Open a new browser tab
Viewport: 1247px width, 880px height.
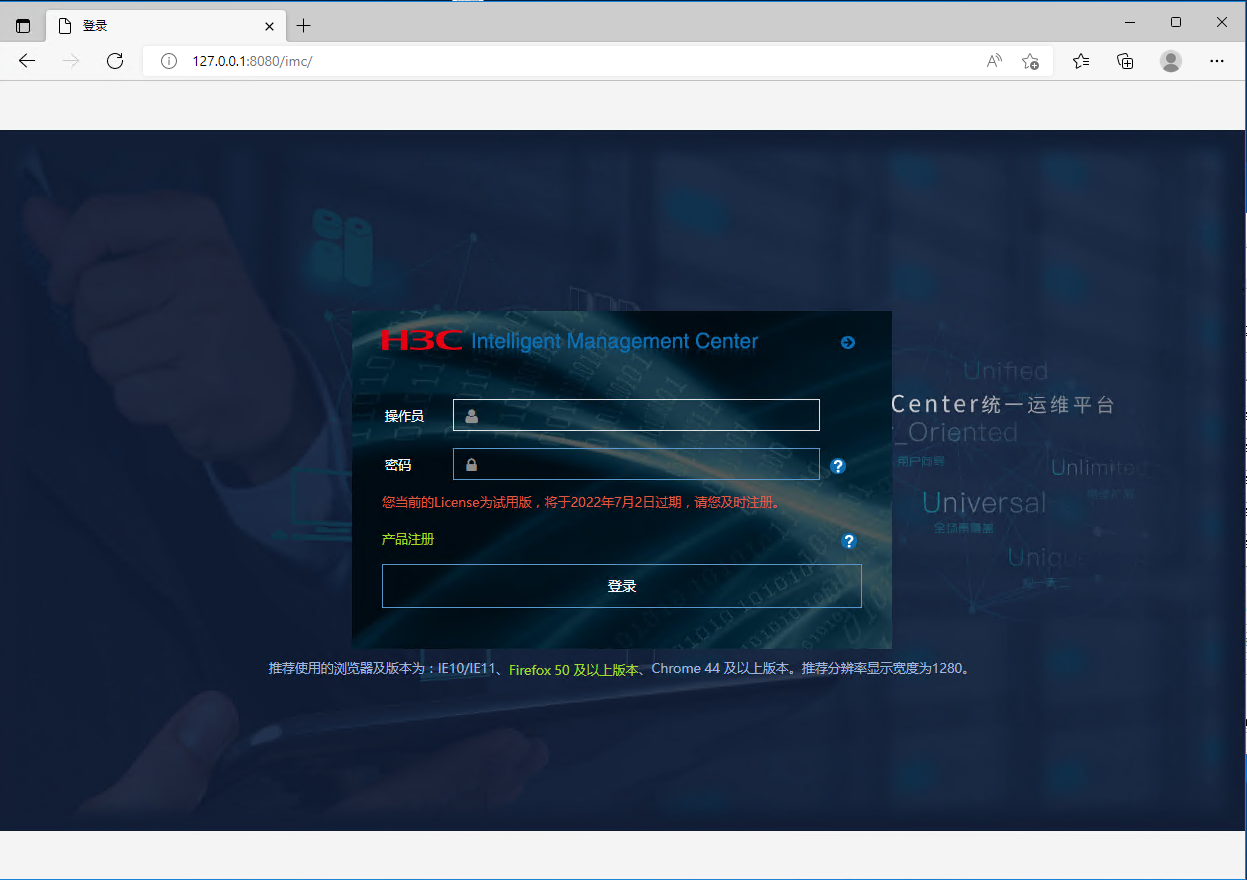(x=304, y=26)
